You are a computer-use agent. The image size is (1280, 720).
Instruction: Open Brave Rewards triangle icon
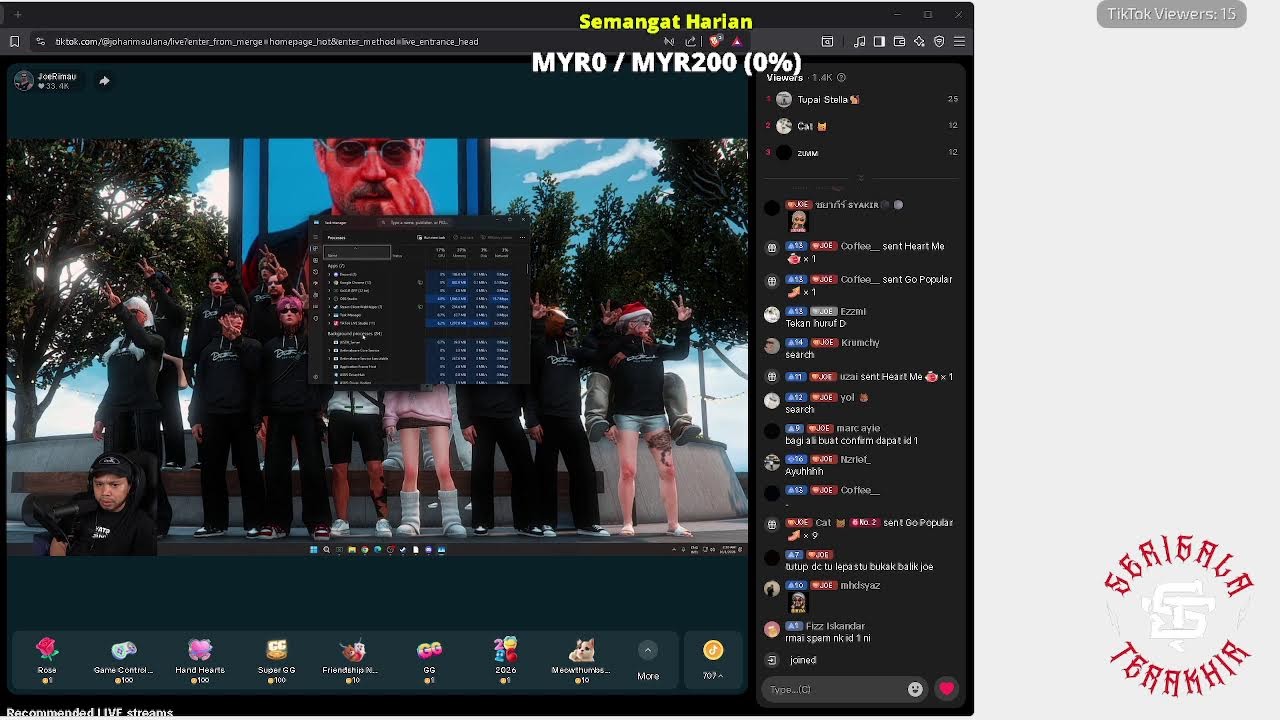point(737,41)
